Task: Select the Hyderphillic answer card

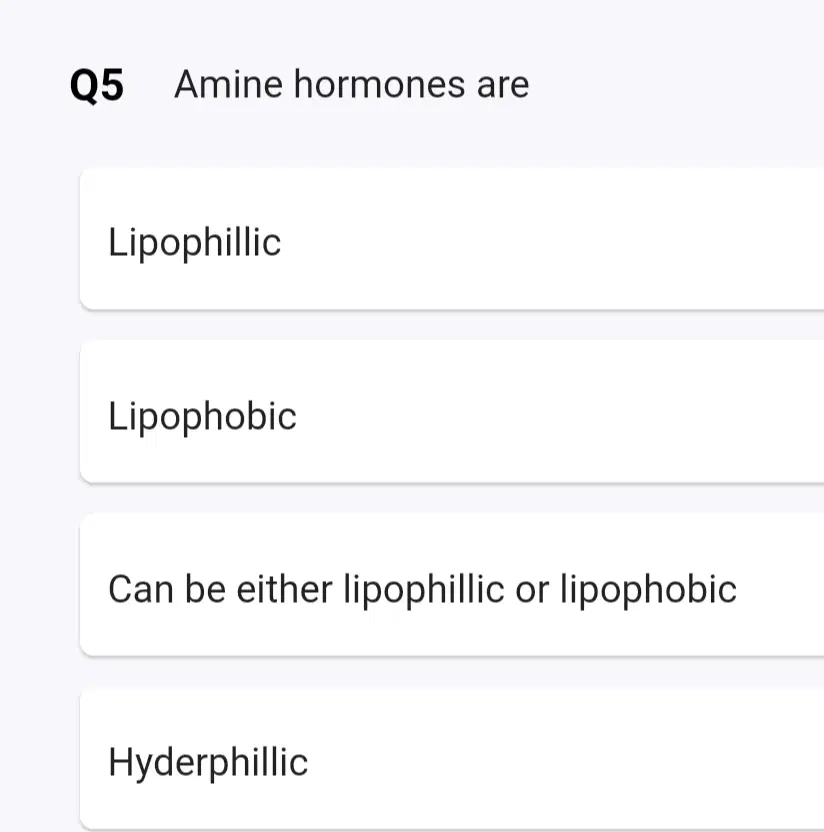Action: 452,759
